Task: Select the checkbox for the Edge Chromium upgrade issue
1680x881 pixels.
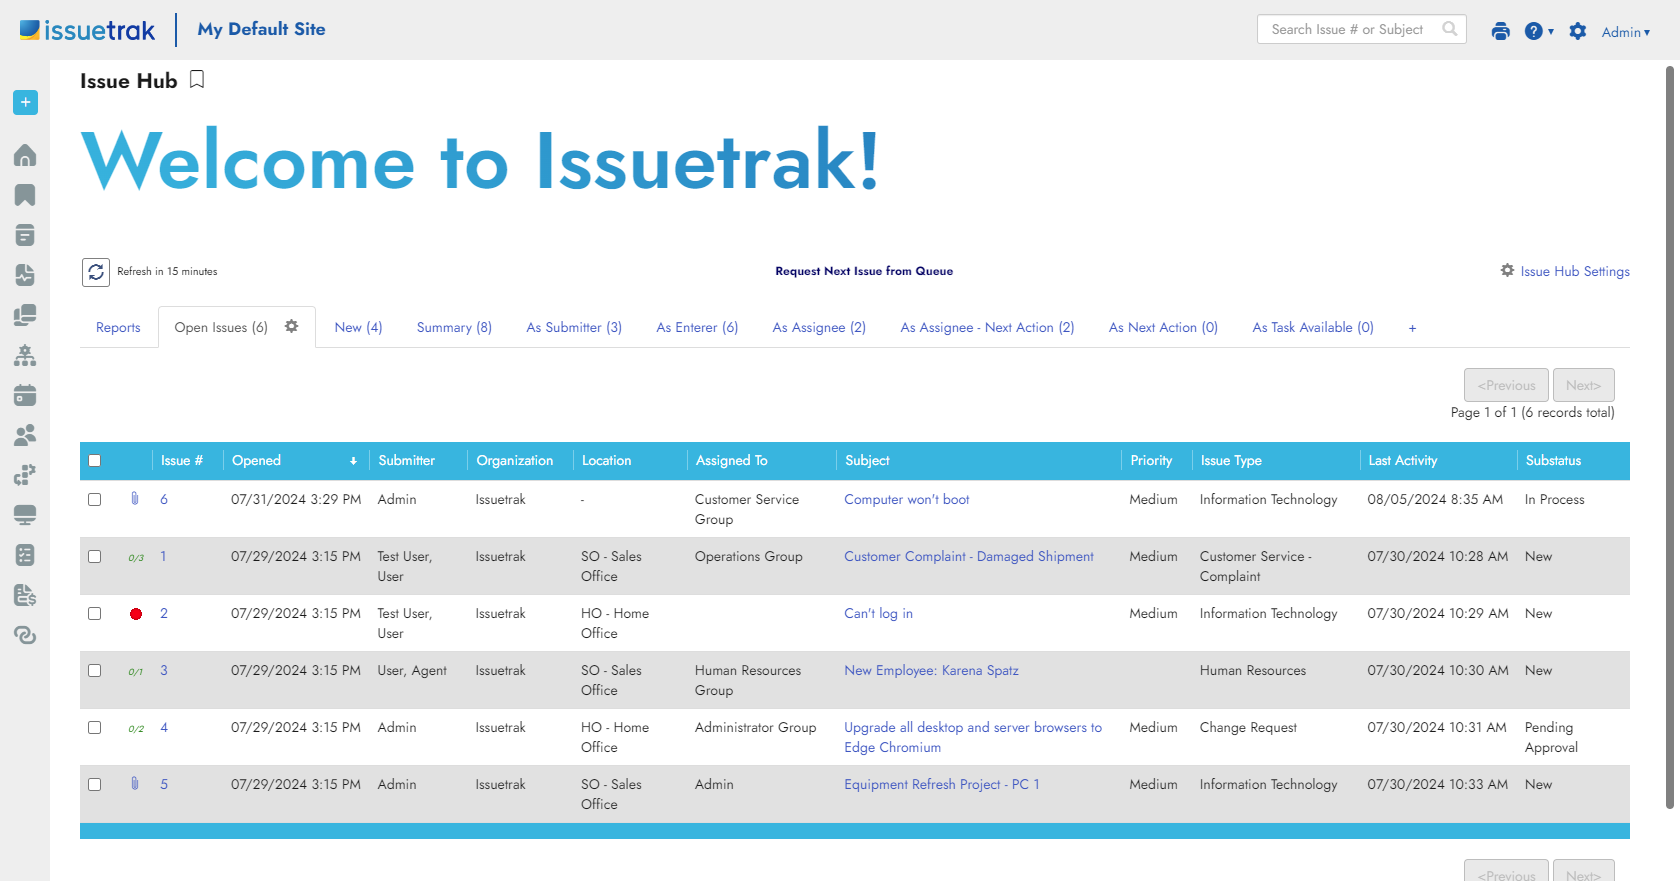Action: click(x=95, y=728)
